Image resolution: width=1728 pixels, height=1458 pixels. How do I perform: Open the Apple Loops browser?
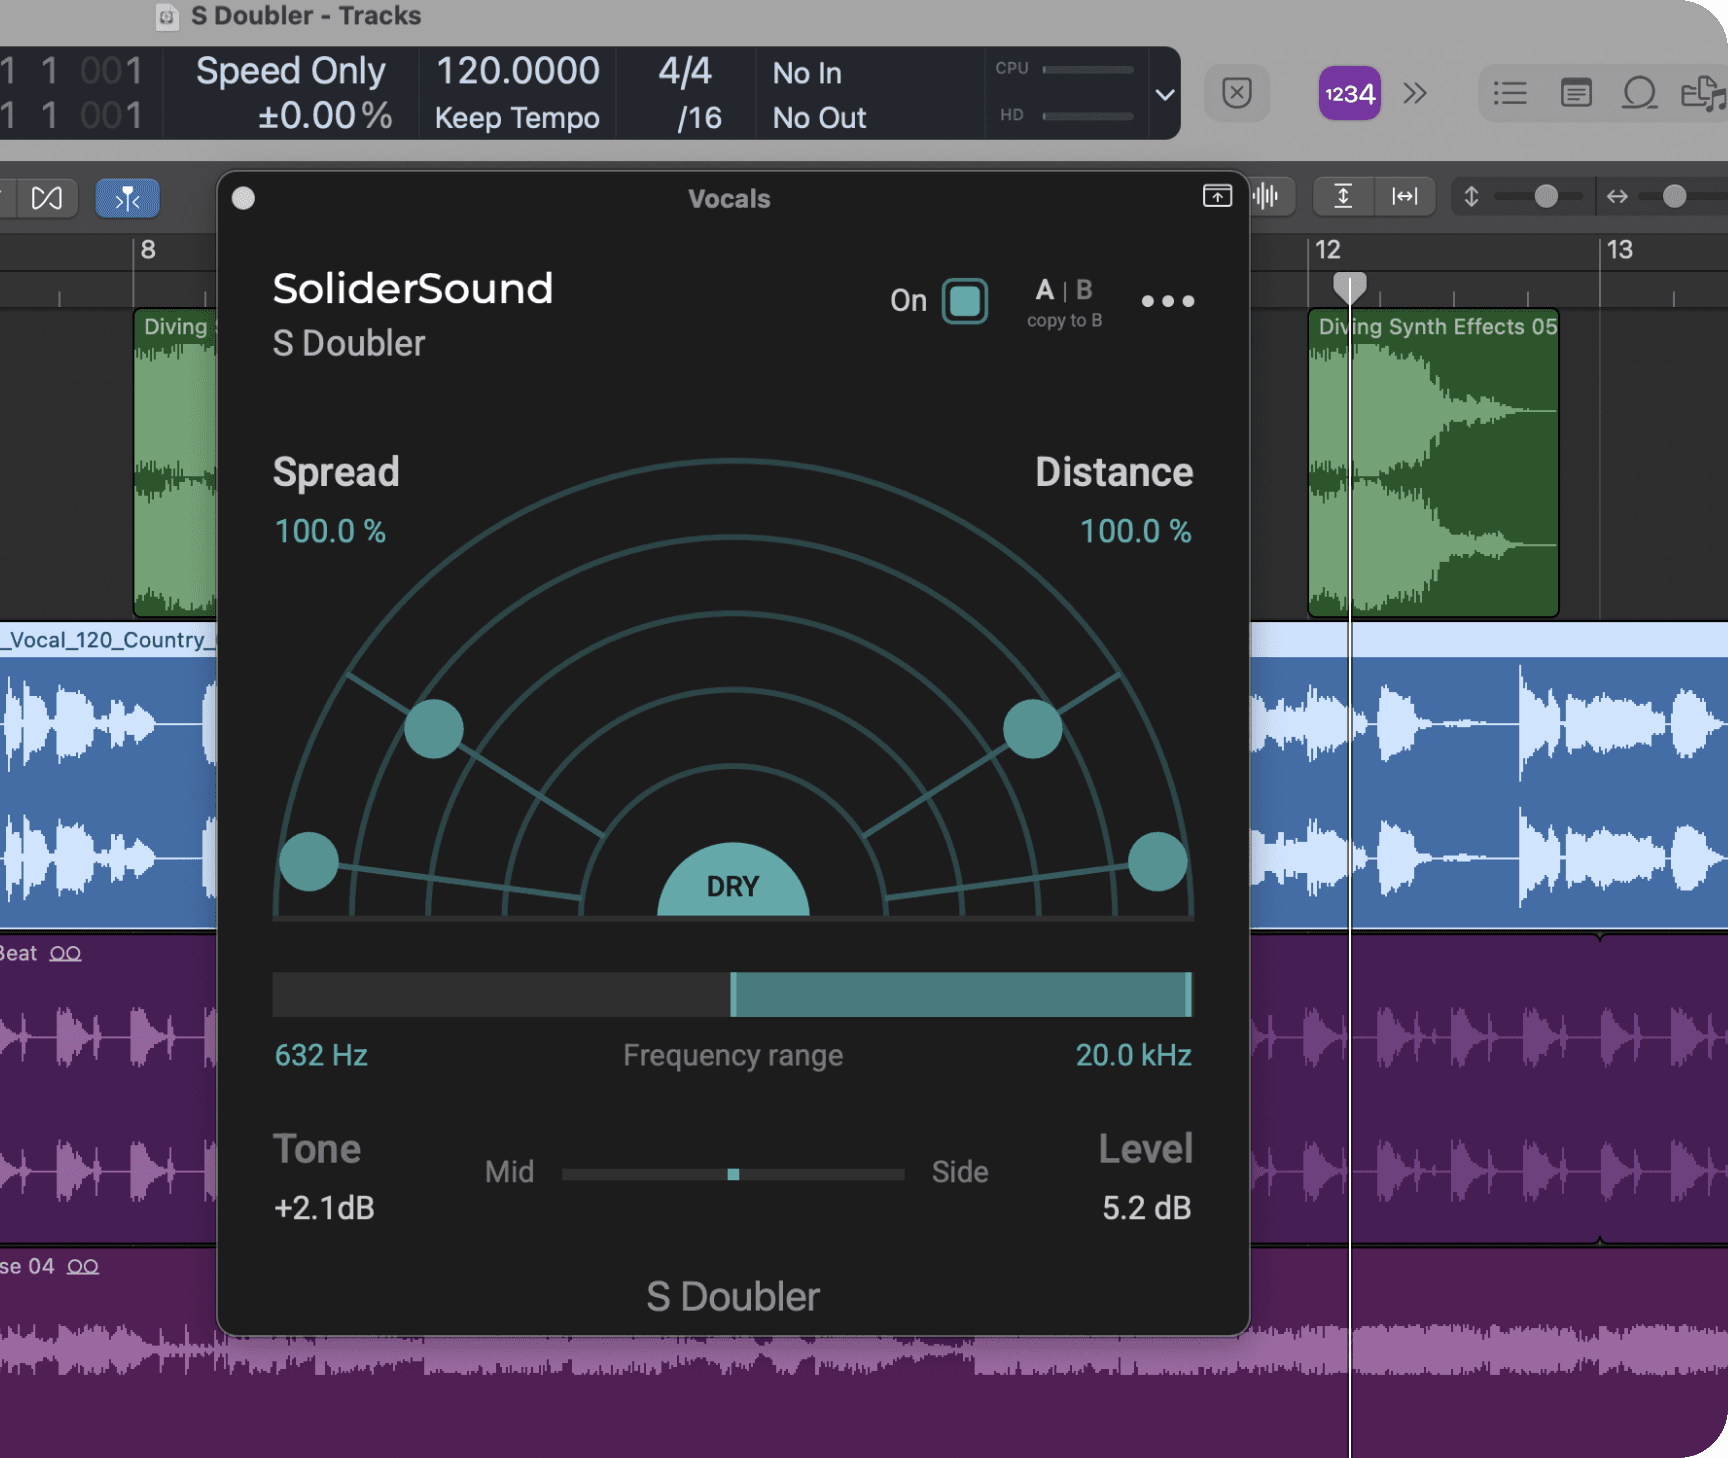point(1639,93)
